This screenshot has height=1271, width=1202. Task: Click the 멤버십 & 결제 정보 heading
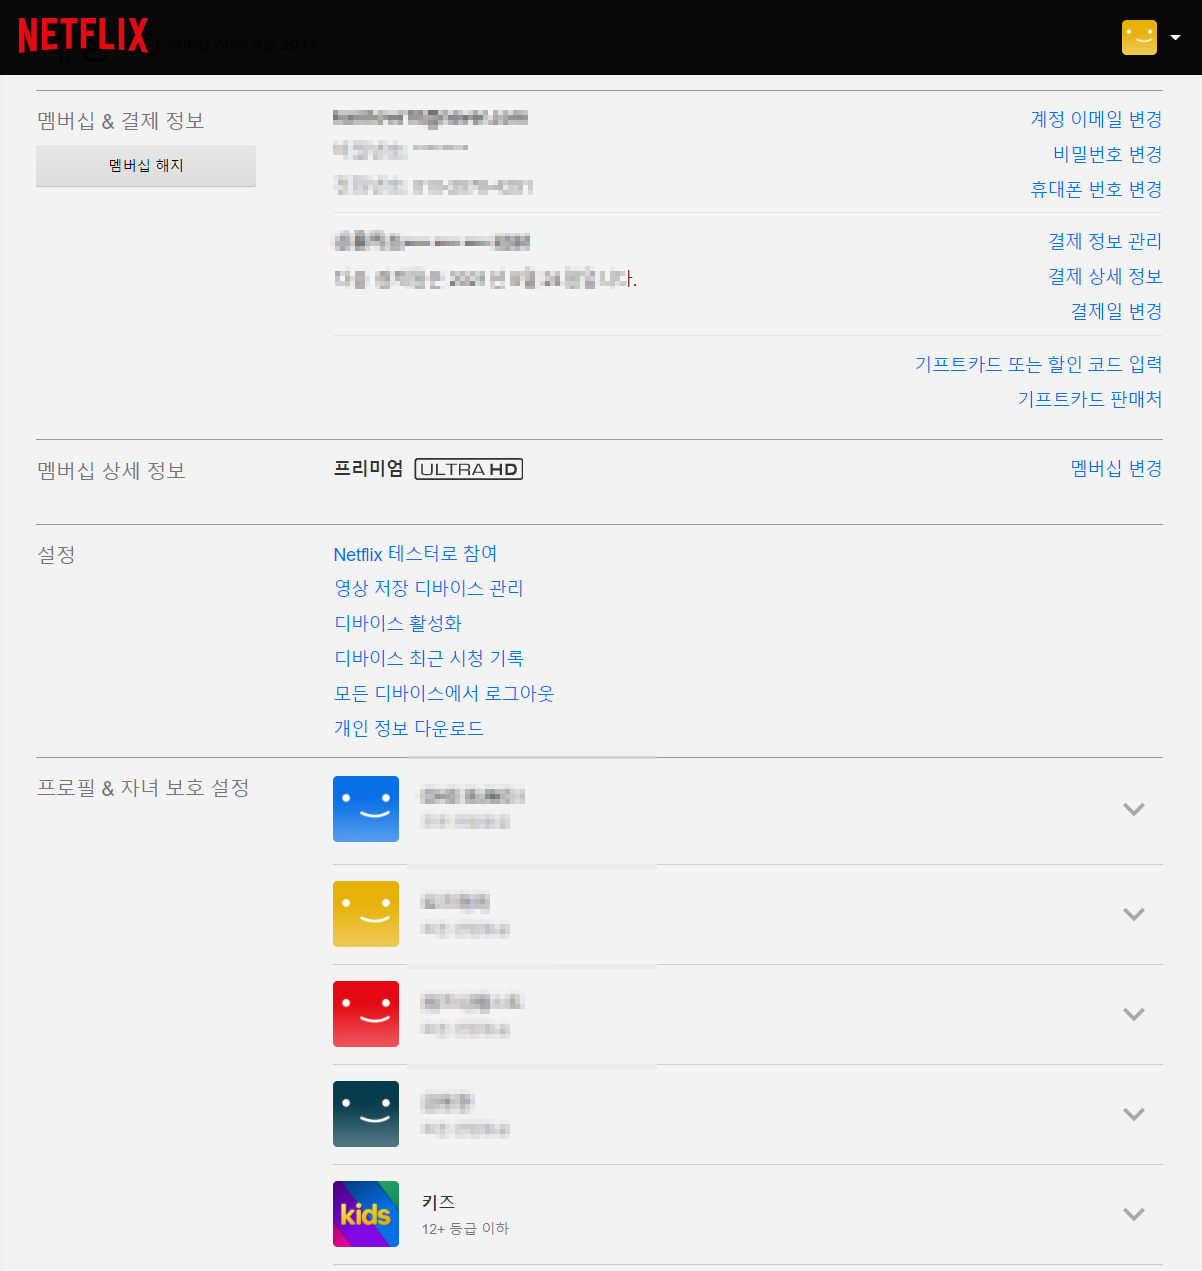(121, 121)
